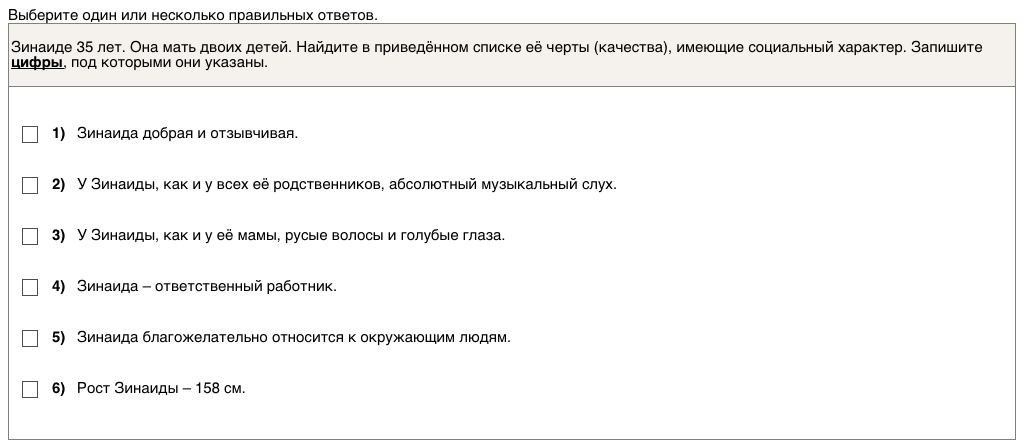Click the instruction "Выберите один или несколько правильных ответов"
This screenshot has height=448, width=1024.
click(193, 16)
